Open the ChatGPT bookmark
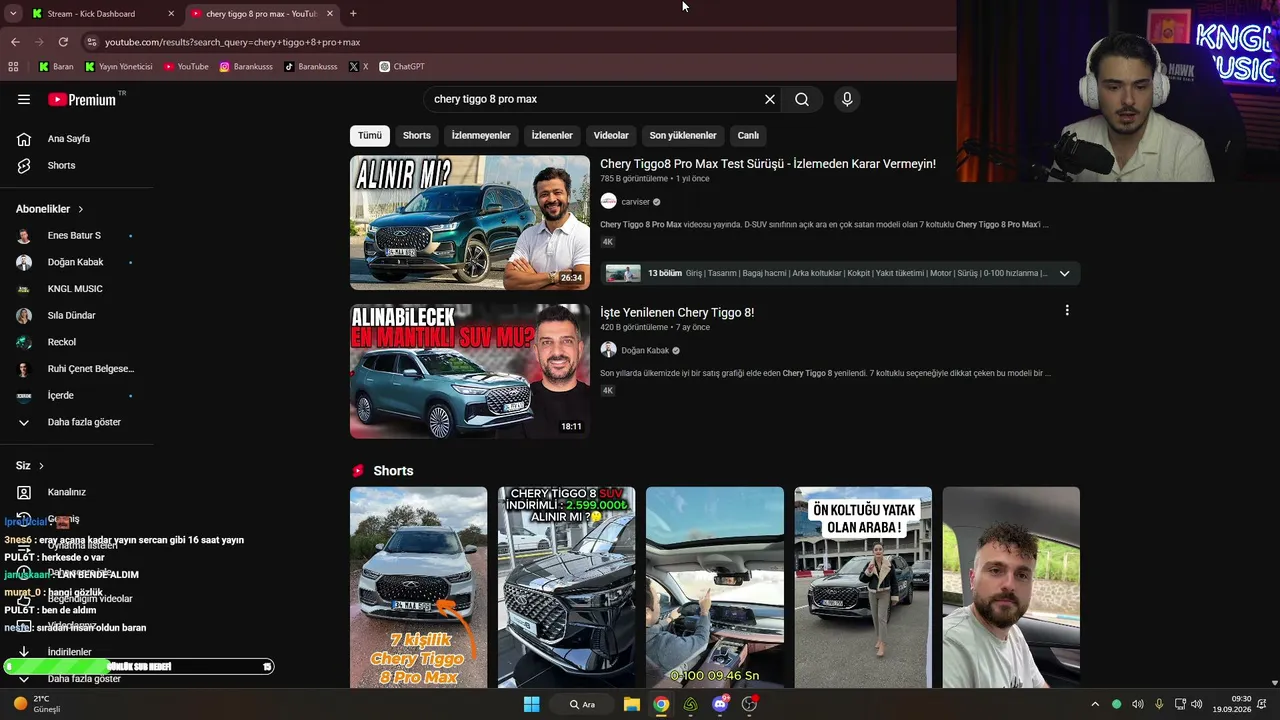1280x720 pixels. [402, 66]
